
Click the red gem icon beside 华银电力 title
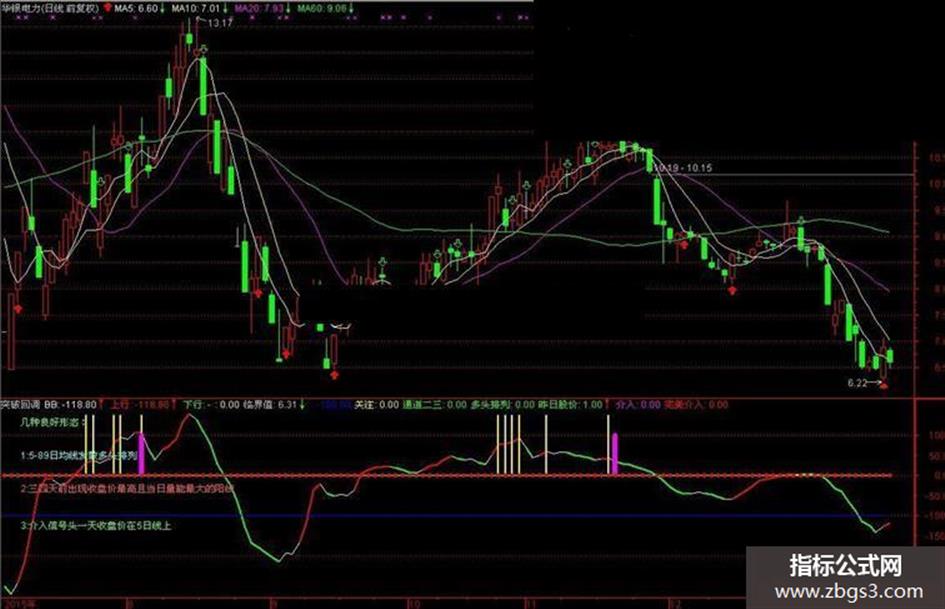pos(108,8)
